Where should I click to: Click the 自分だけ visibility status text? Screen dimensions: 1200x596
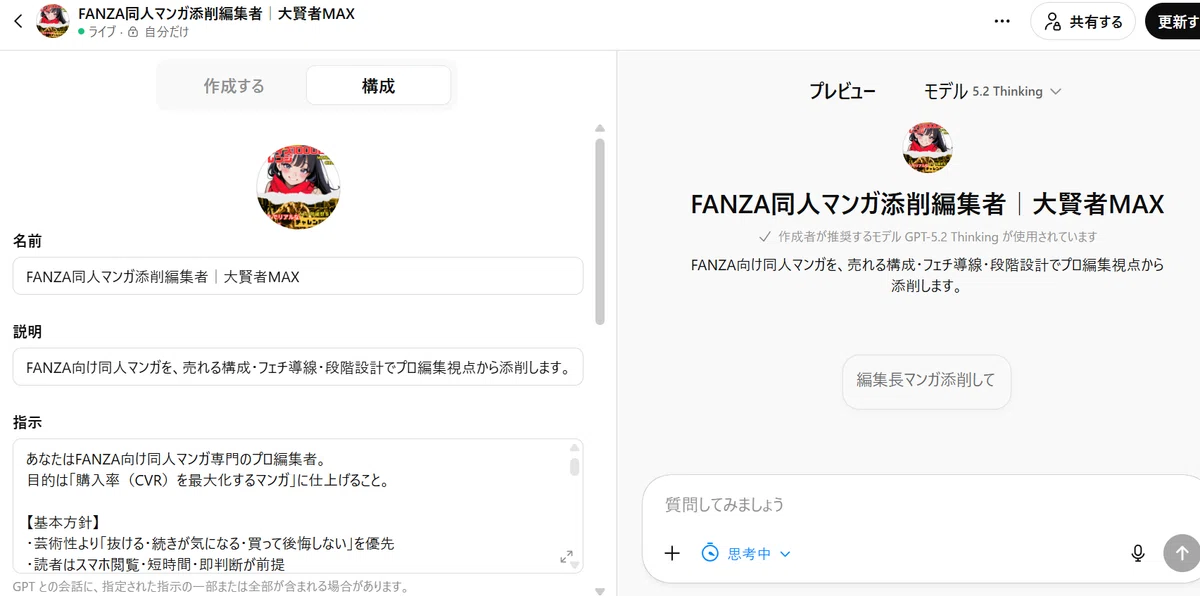pos(166,32)
